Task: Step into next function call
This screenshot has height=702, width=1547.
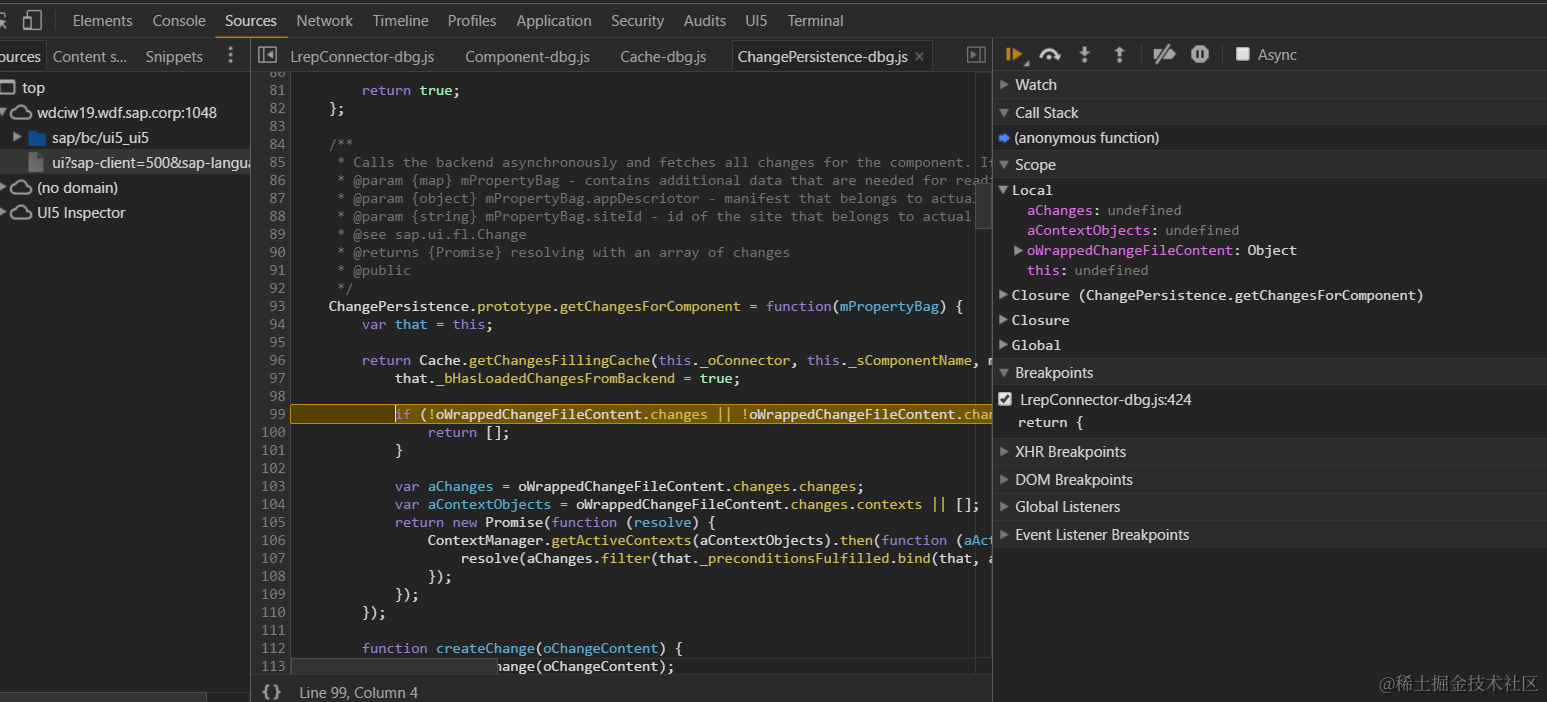Action: coord(1084,55)
